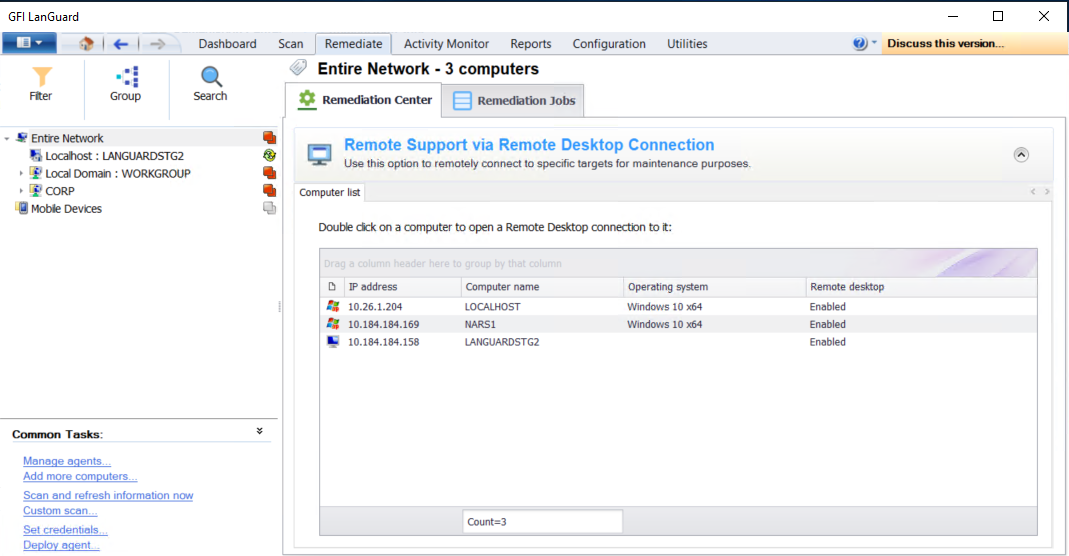The width and height of the screenshot is (1069, 556).
Task: Sort by IP address column header
Action: (x=402, y=287)
